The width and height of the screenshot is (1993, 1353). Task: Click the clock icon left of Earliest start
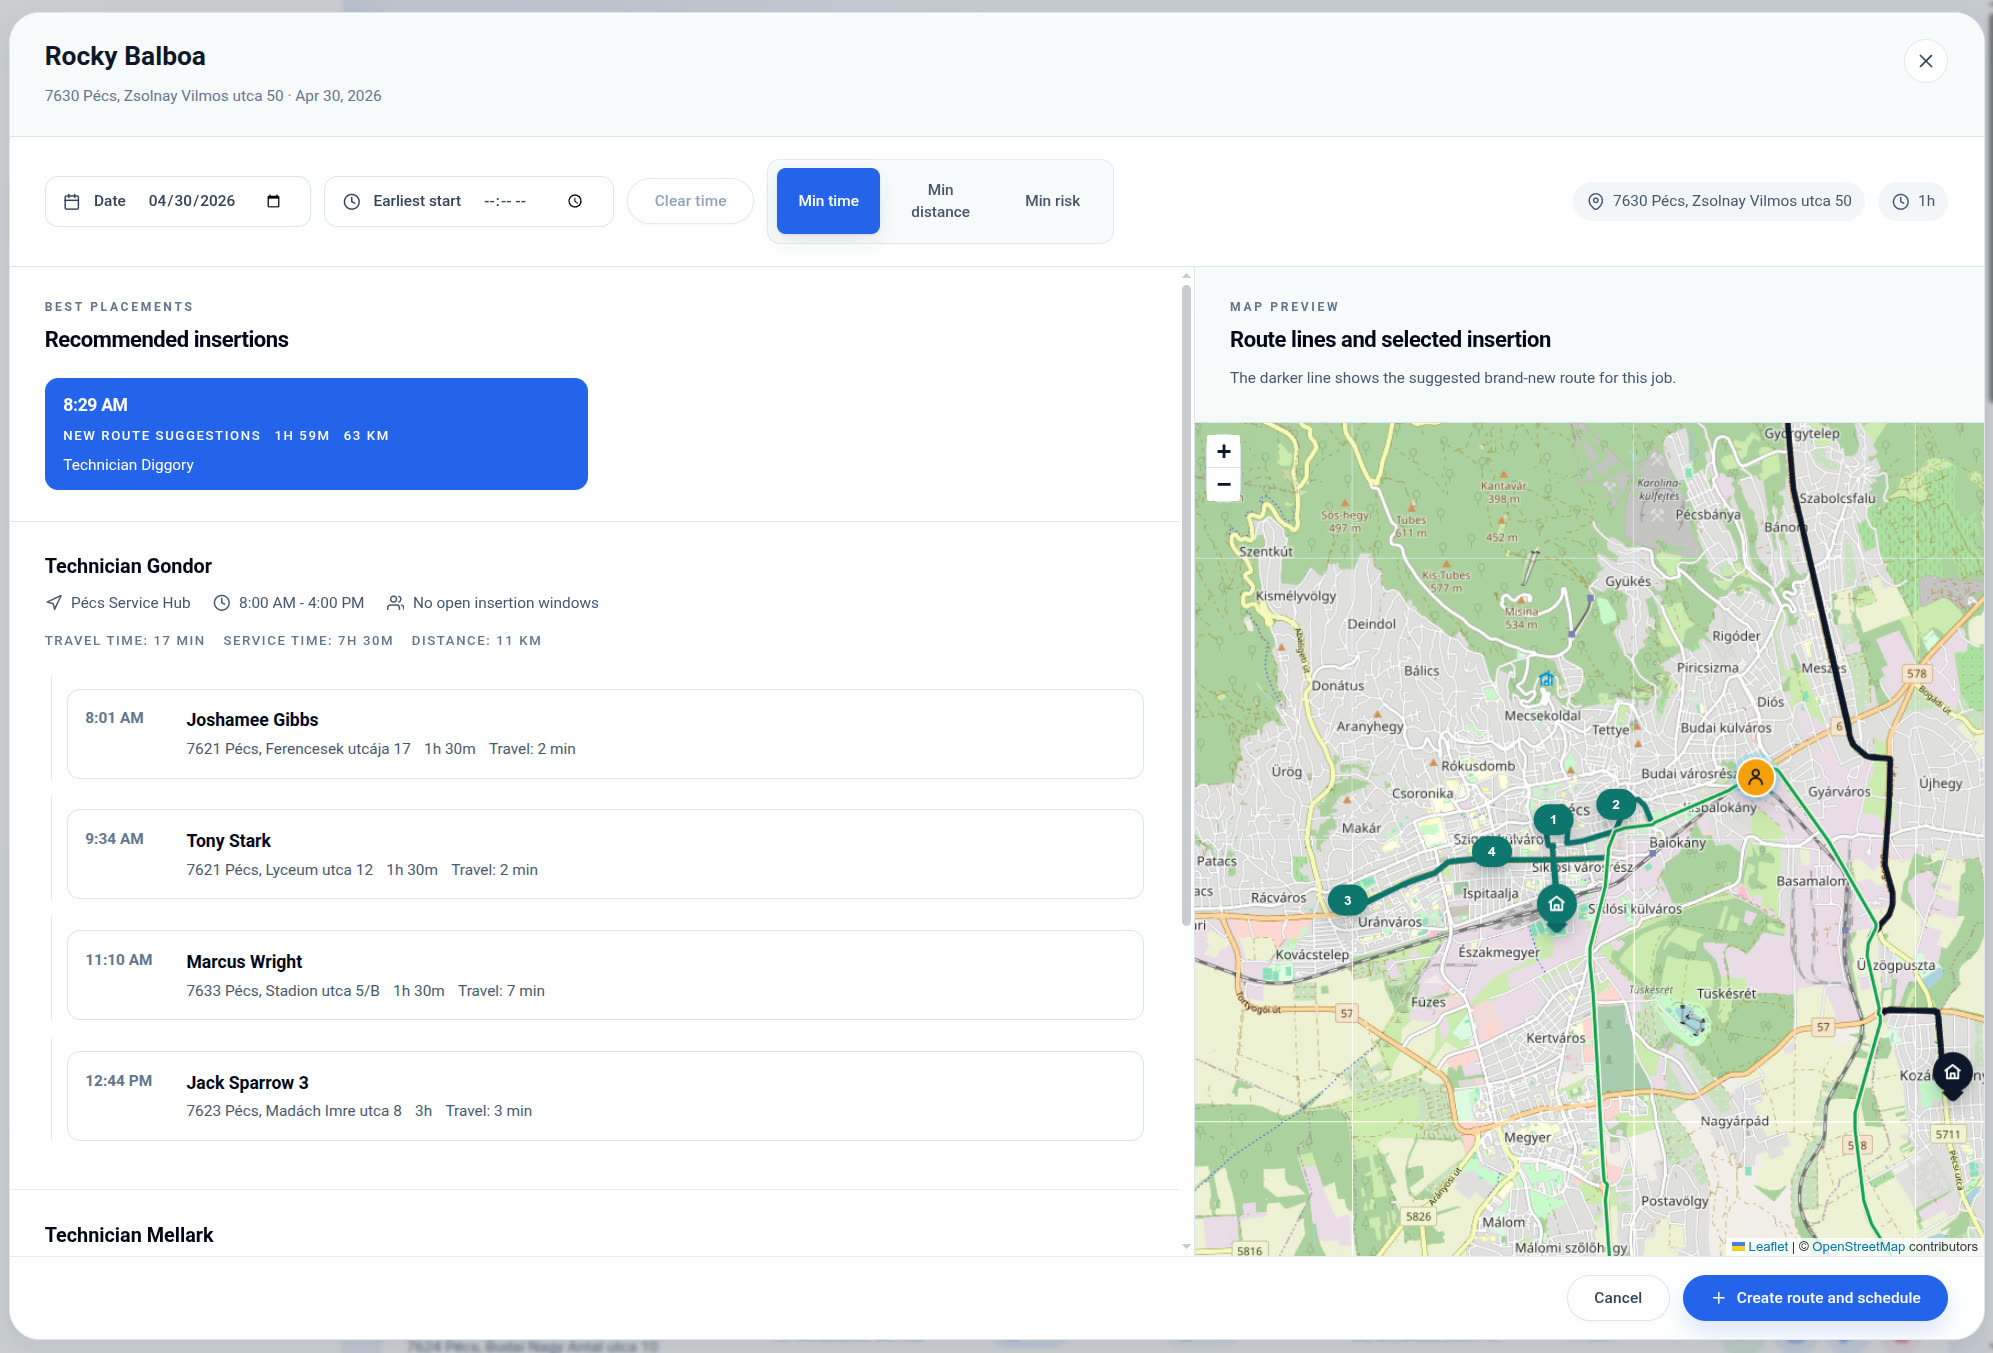click(352, 201)
